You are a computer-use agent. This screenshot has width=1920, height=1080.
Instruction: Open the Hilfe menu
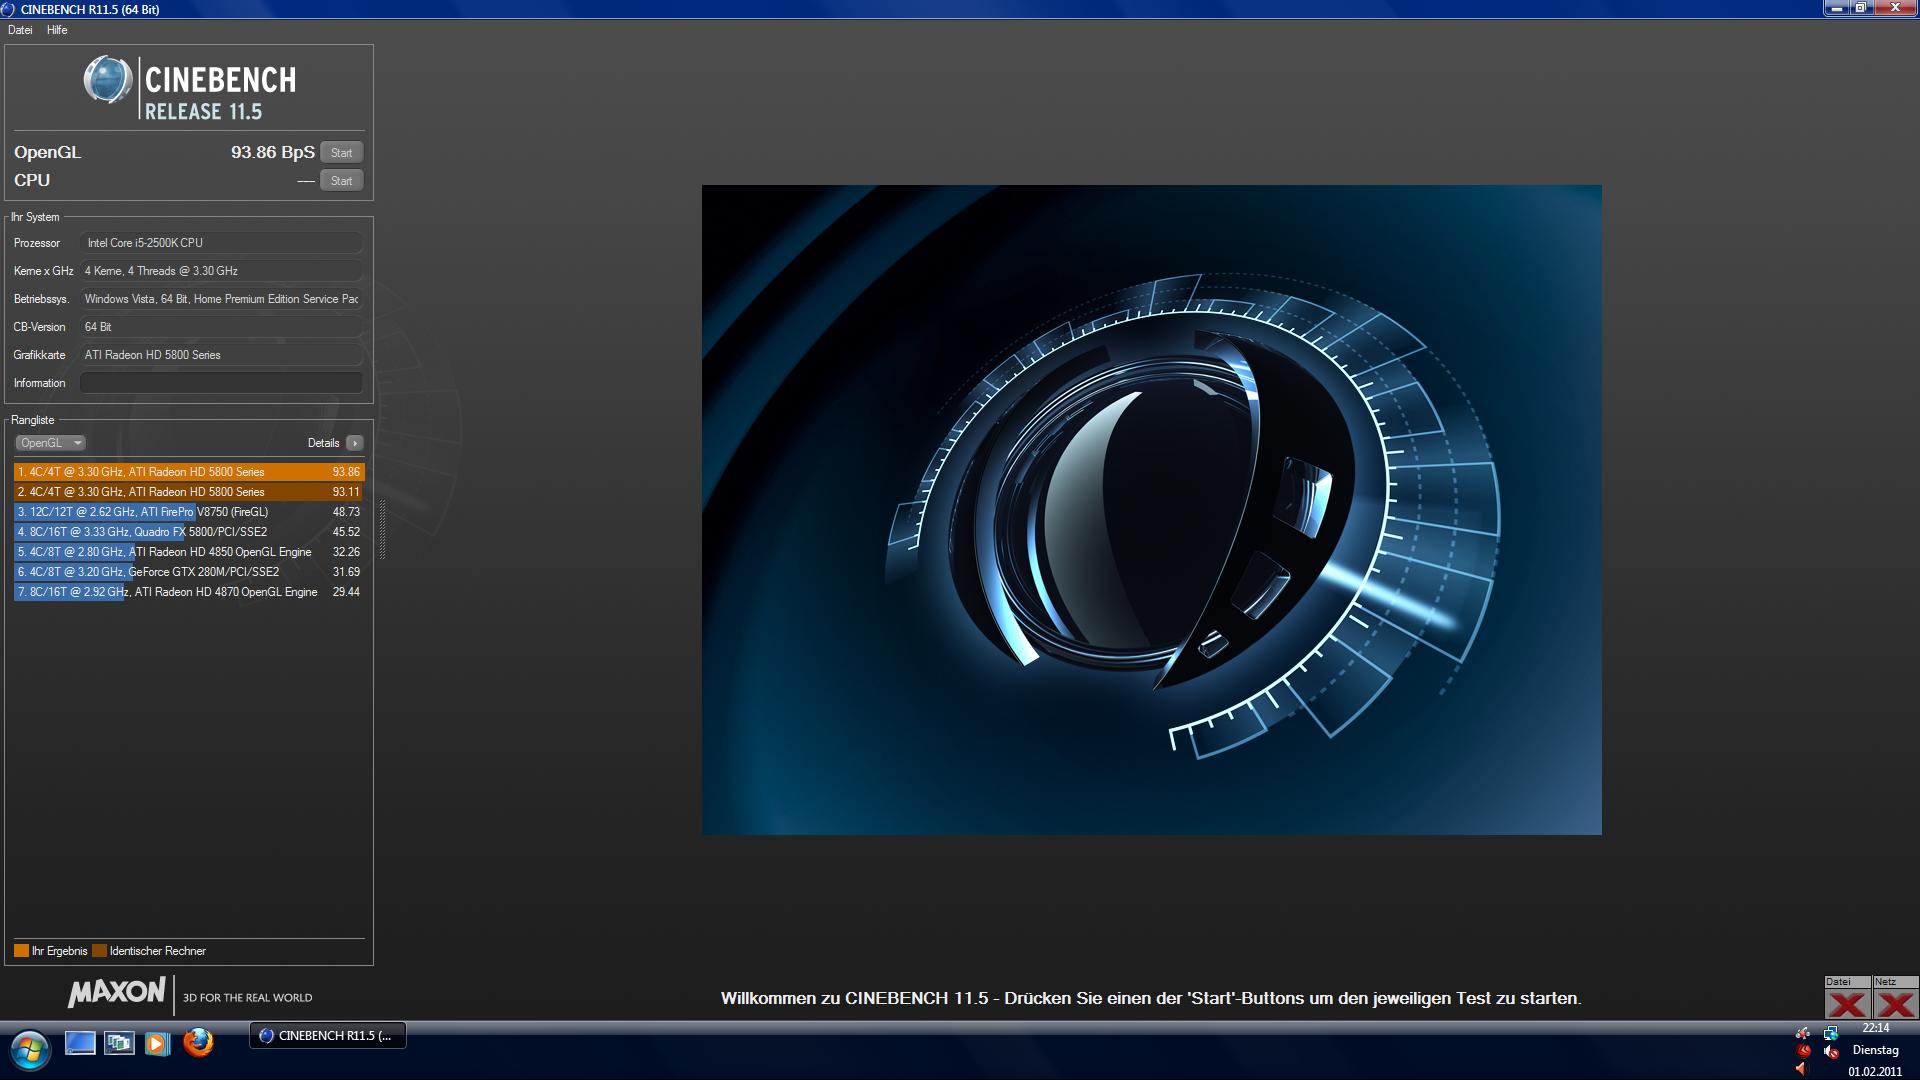tap(57, 30)
